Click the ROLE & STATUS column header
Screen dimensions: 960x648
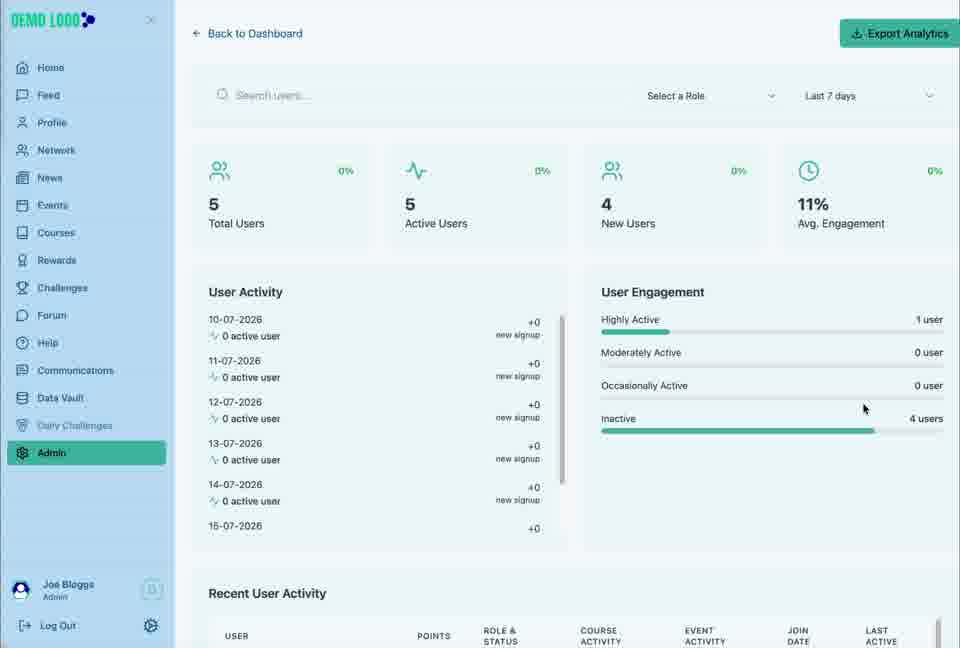coord(500,636)
